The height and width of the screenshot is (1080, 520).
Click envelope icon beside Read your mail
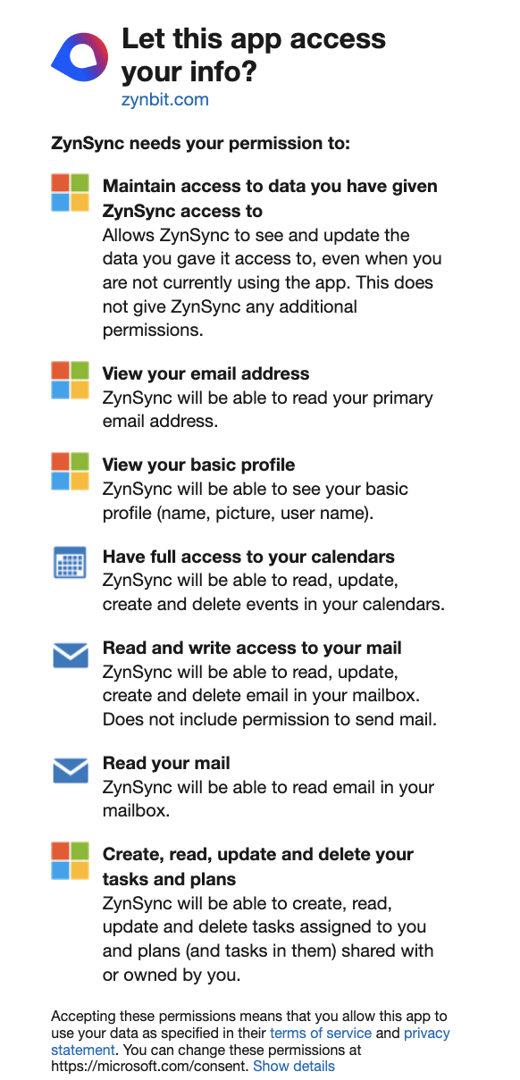click(70, 770)
